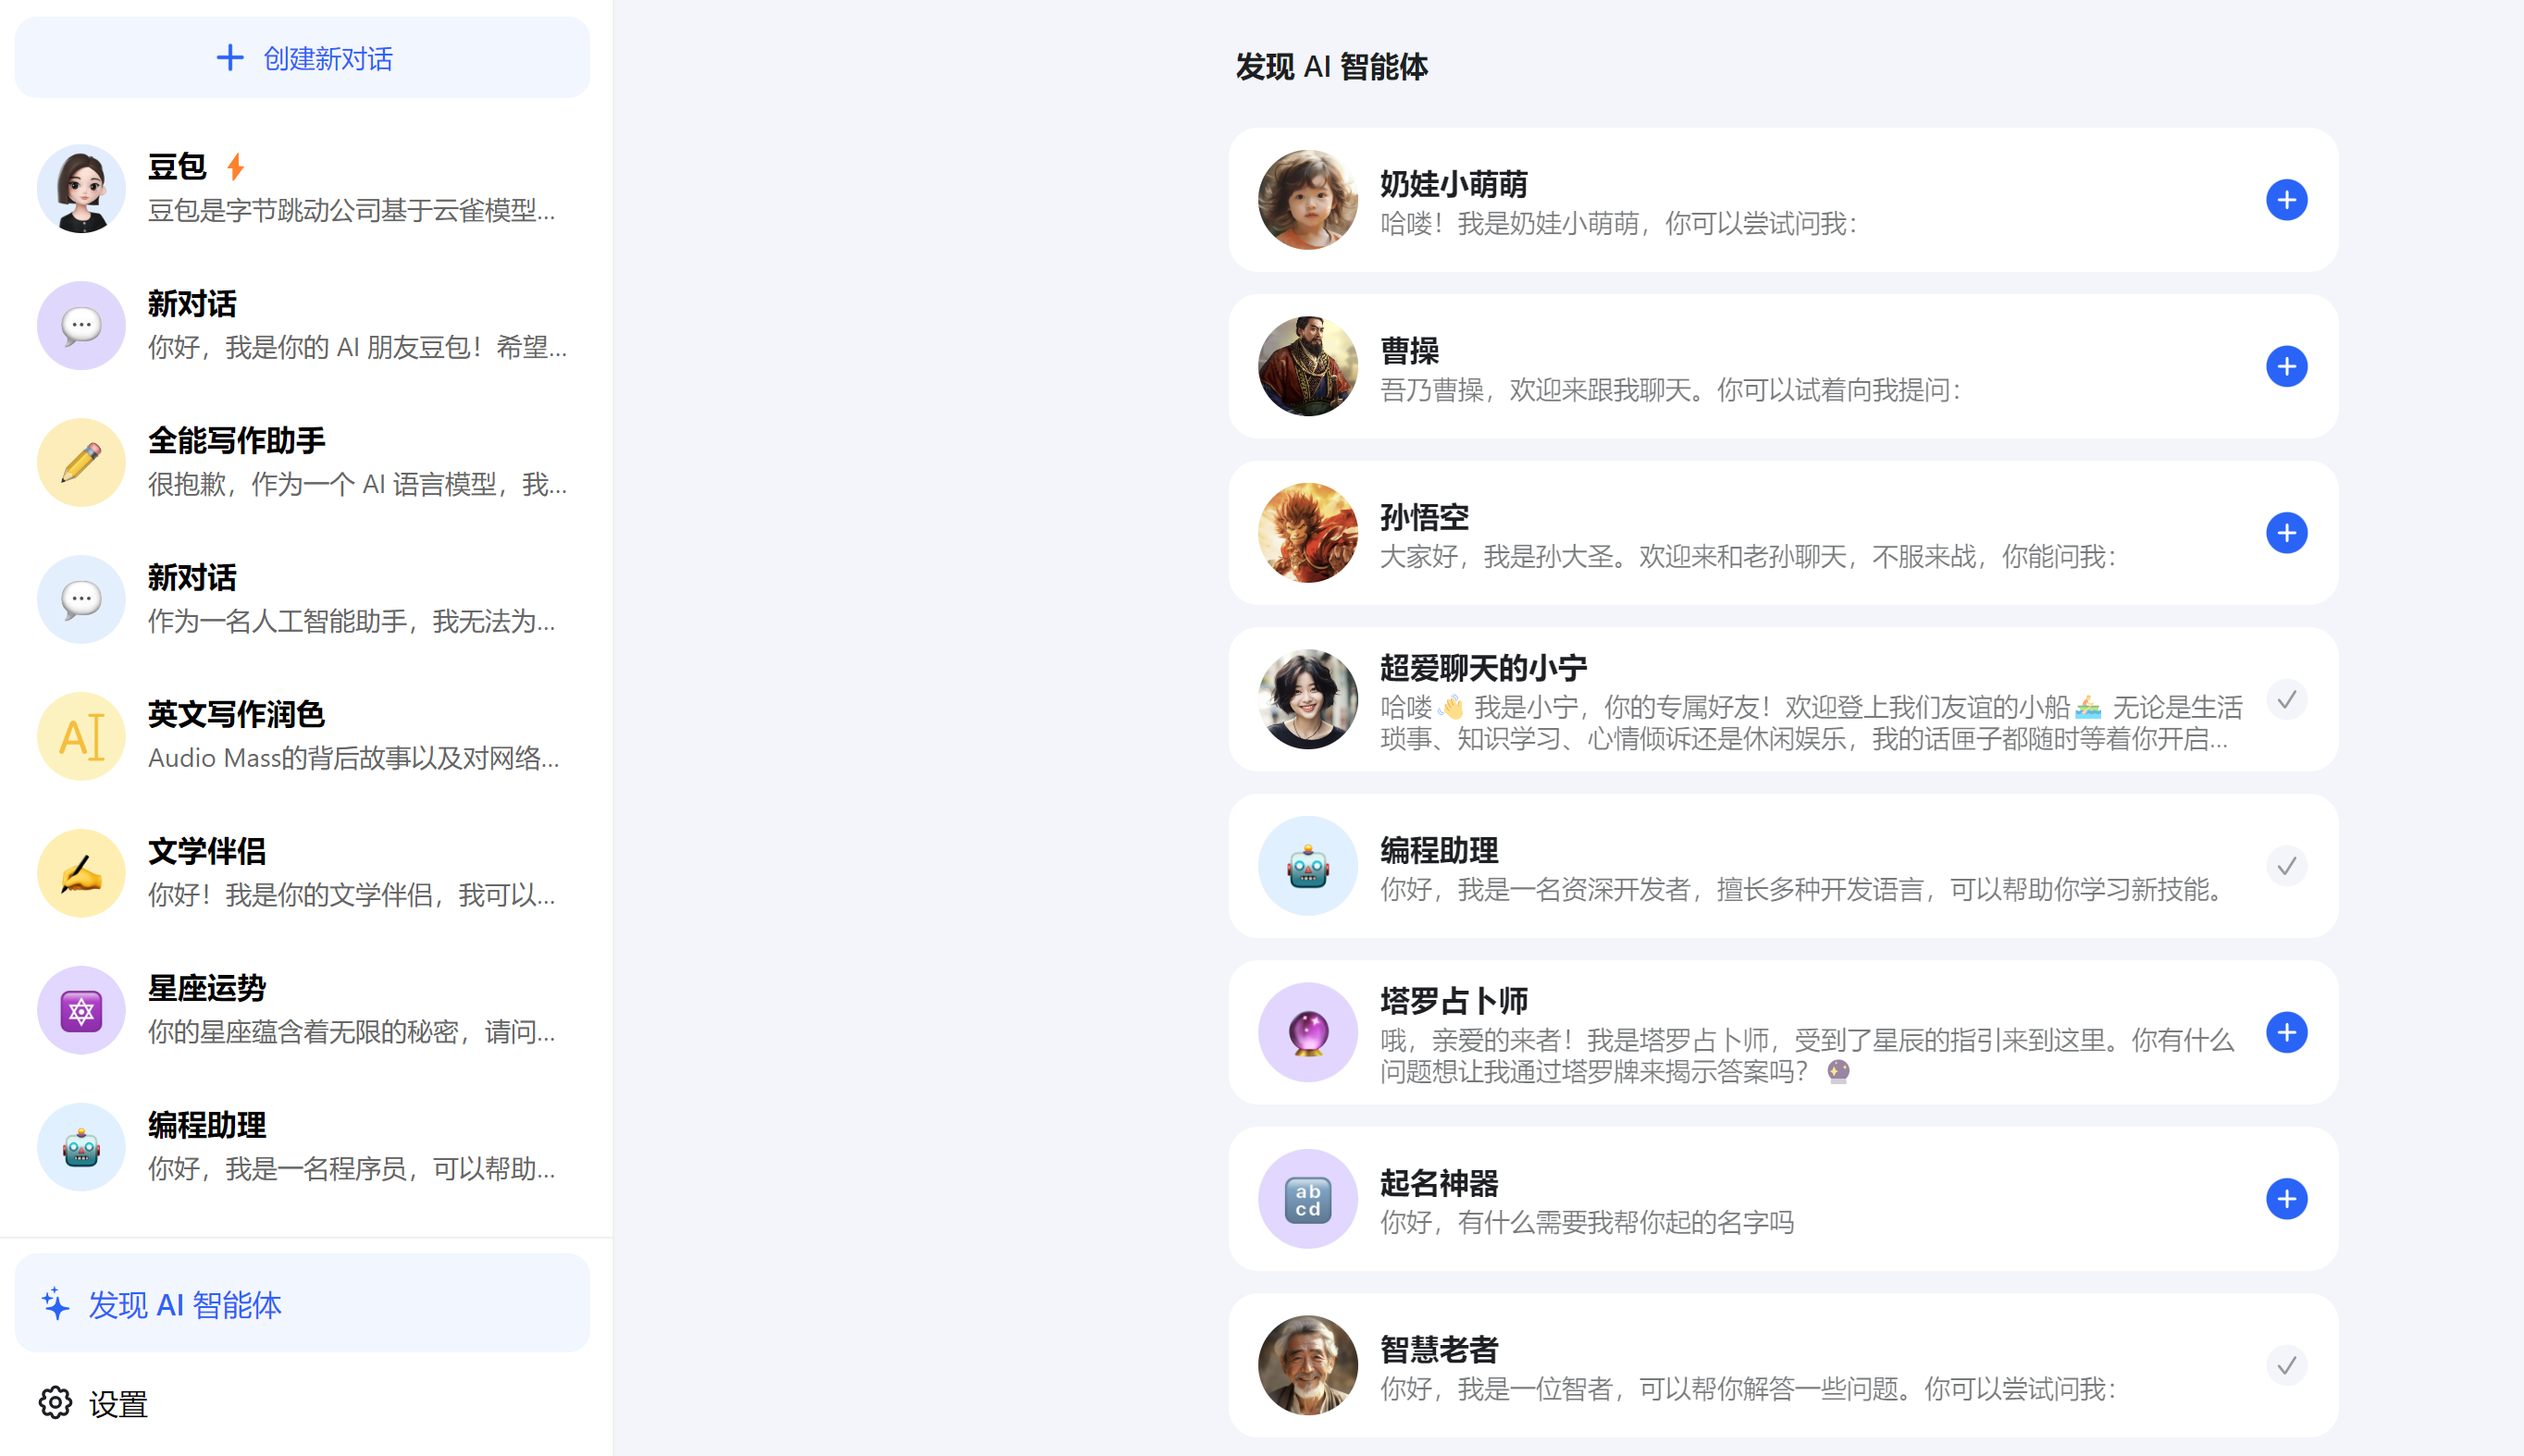Add 孙悟空 using the blue plus icon
This screenshot has height=1456, width=2524.
coord(2286,533)
